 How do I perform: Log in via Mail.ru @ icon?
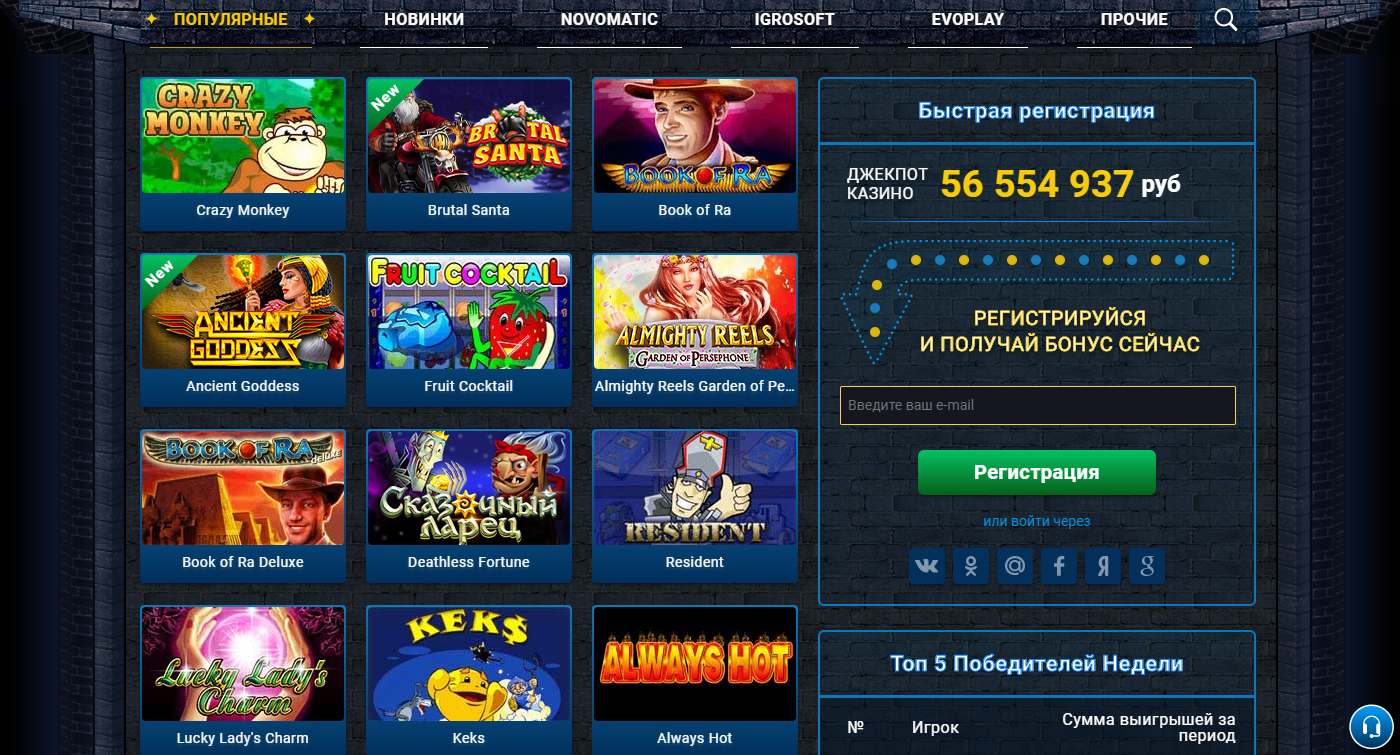click(1015, 567)
